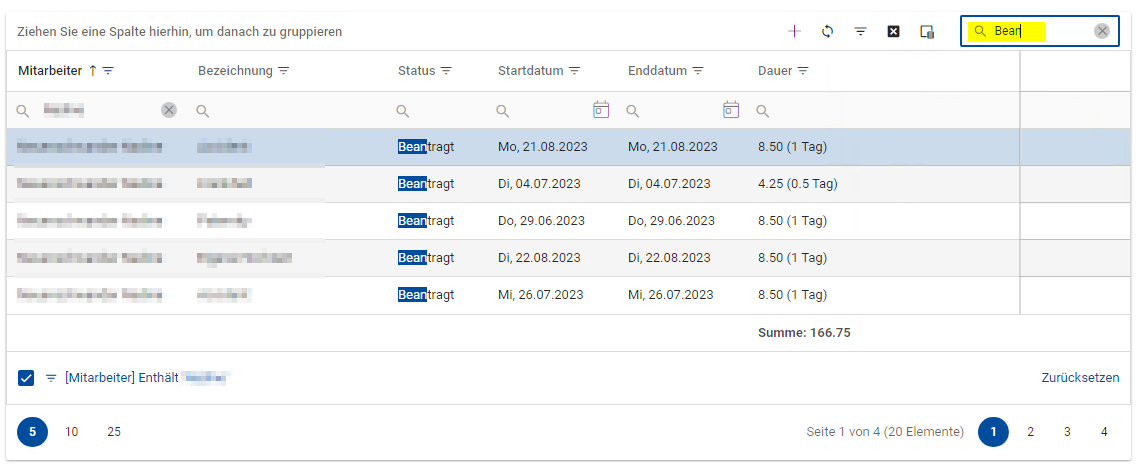1137x476 pixels.
Task: Click the plus icon to add entry
Action: pos(794,31)
